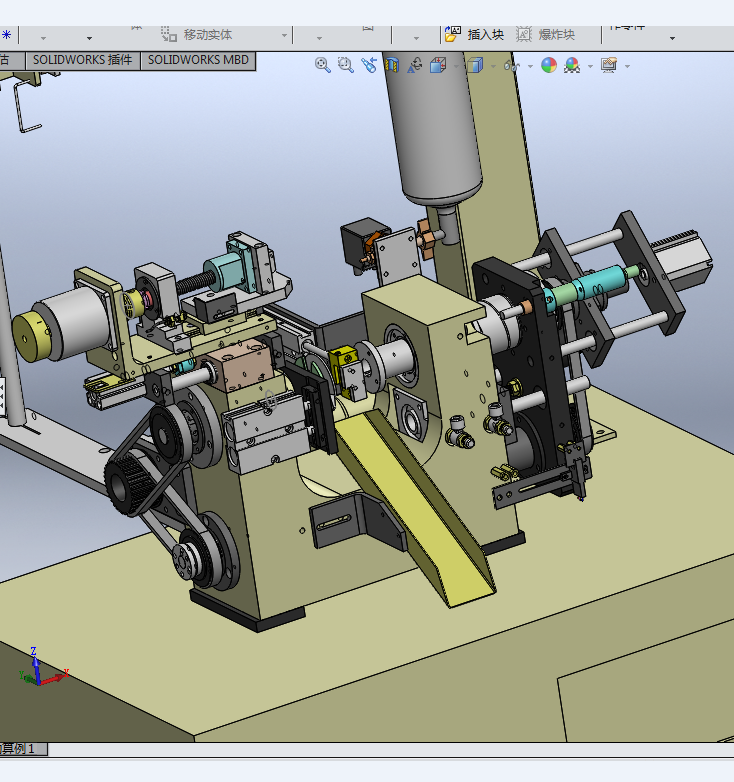Open the Section View tool
The width and height of the screenshot is (734, 782).
392,65
